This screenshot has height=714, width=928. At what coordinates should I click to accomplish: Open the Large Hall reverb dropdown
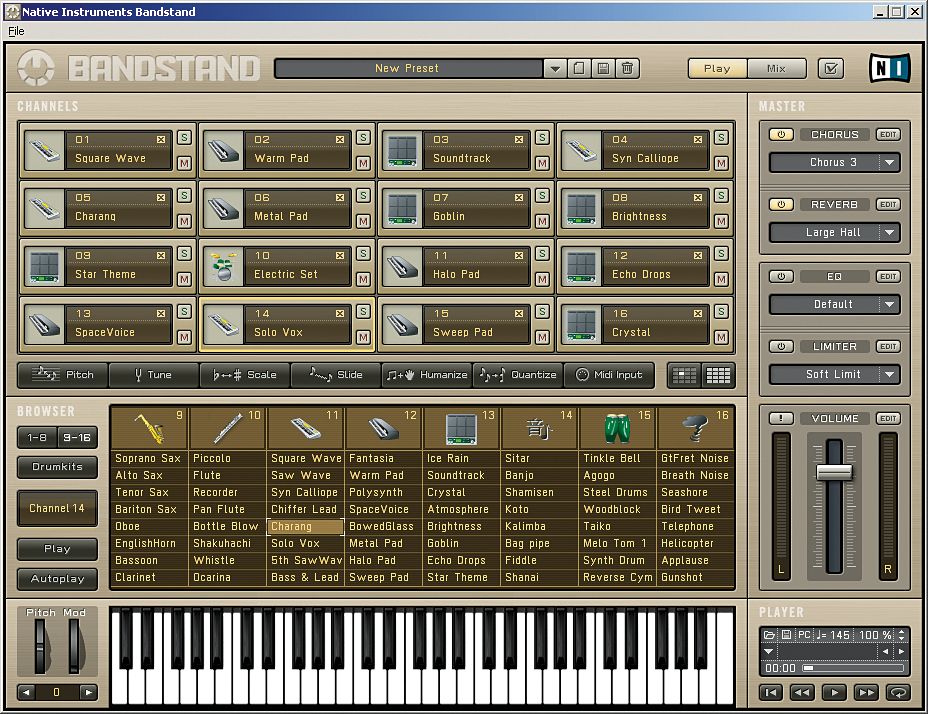click(890, 233)
